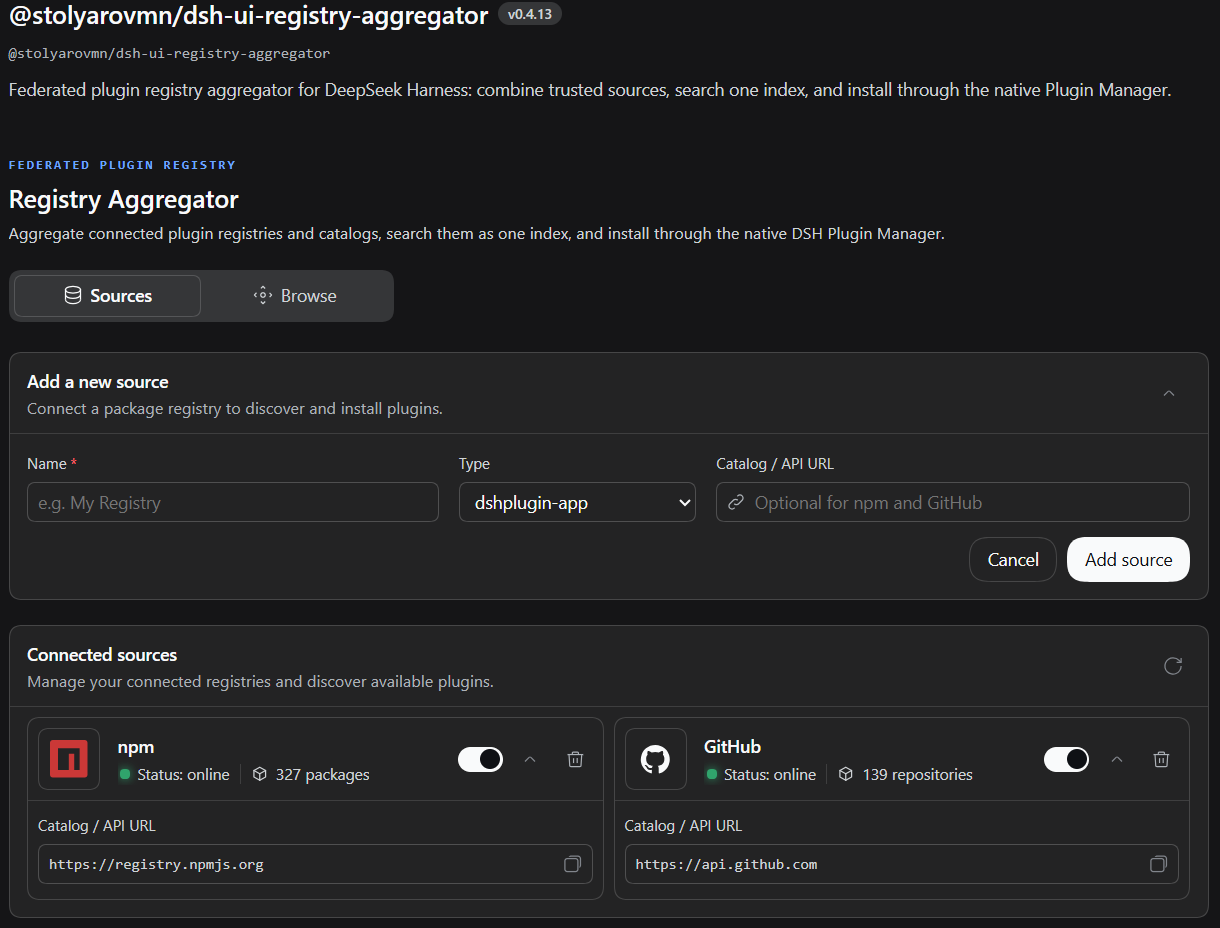
Task: Click the GitHub repositories cube icon
Action: tap(846, 774)
